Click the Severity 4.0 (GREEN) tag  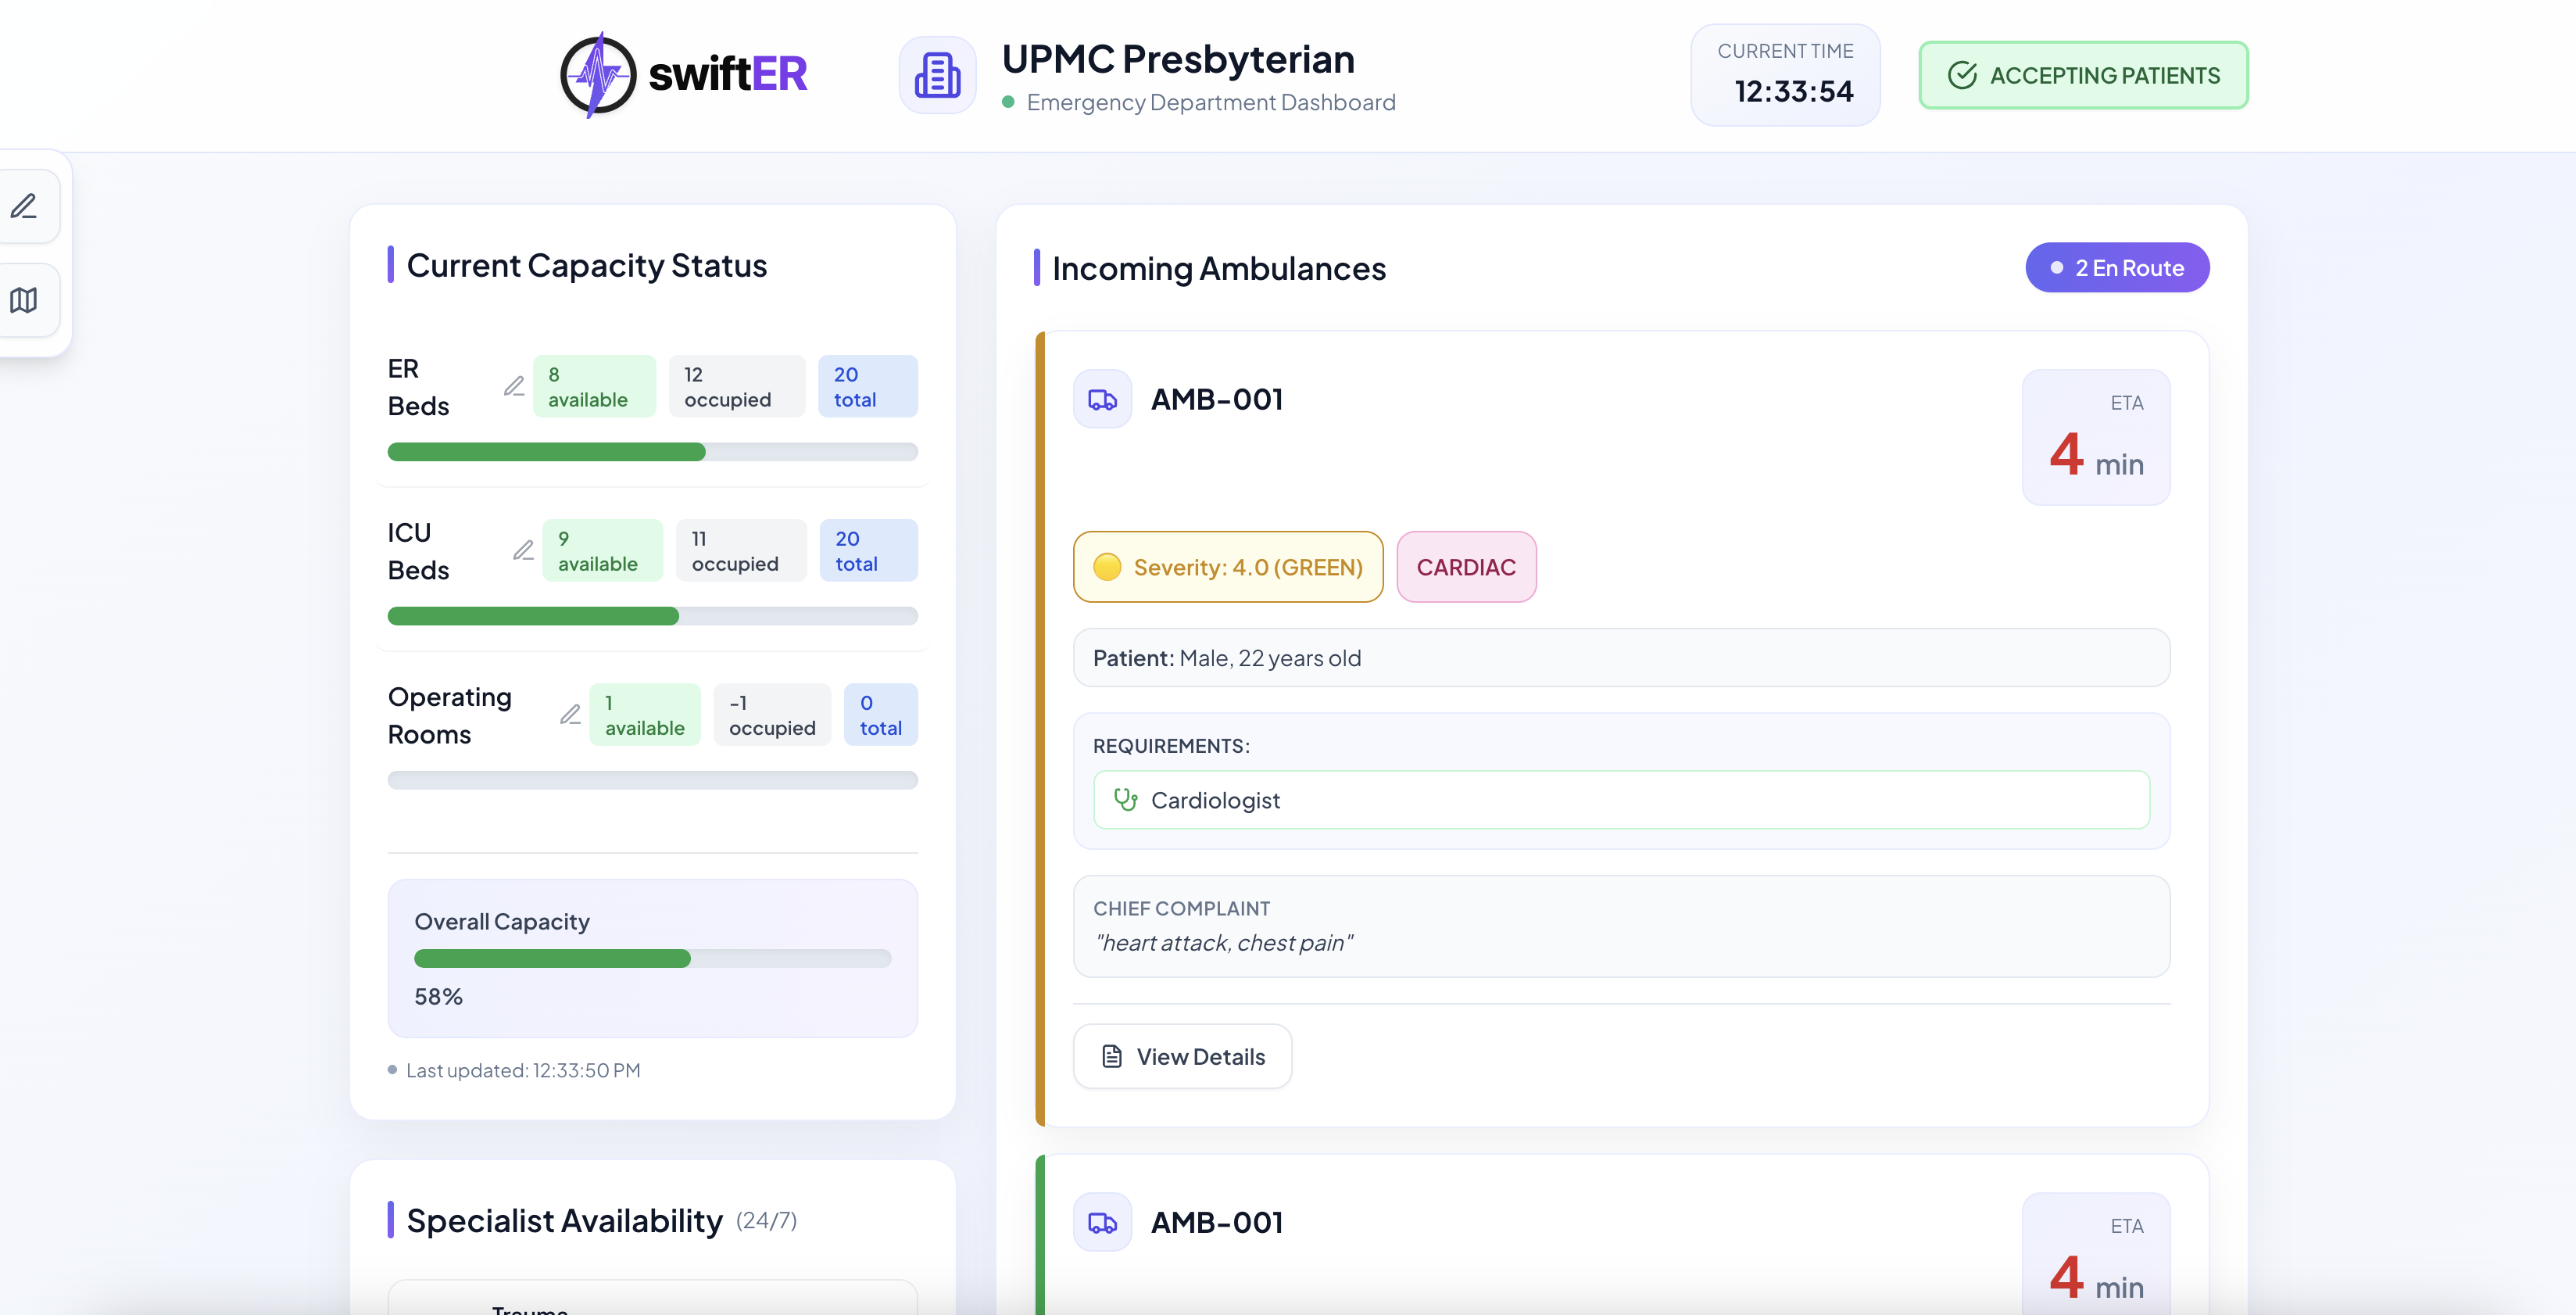[x=1228, y=567]
